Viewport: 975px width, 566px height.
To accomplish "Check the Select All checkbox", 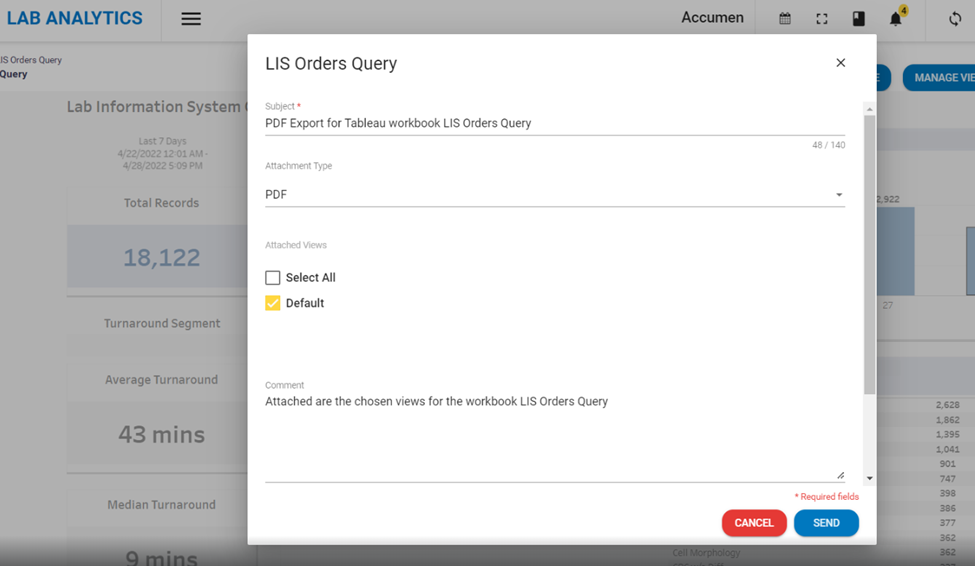I will (273, 278).
